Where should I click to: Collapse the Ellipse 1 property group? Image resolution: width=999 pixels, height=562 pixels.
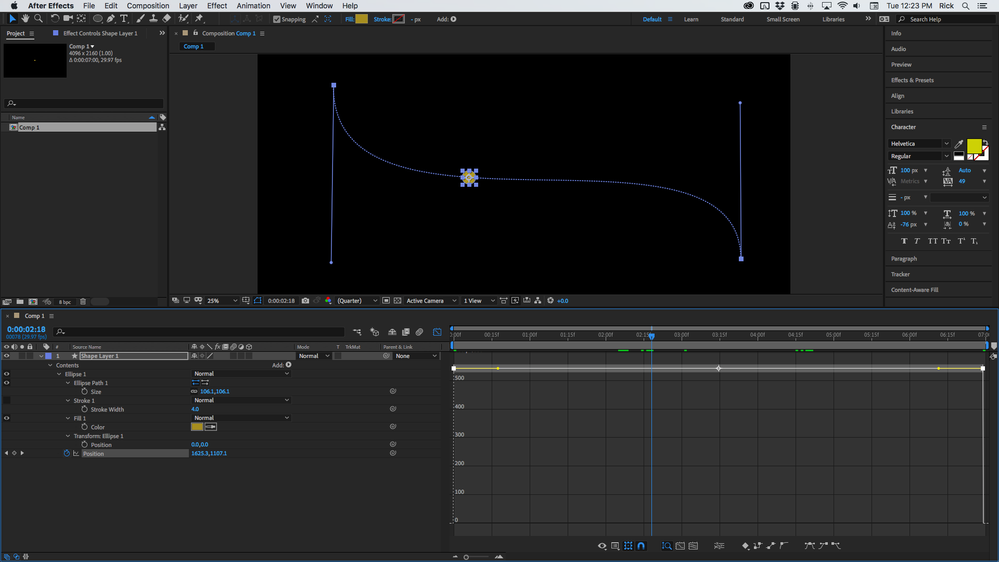point(59,374)
